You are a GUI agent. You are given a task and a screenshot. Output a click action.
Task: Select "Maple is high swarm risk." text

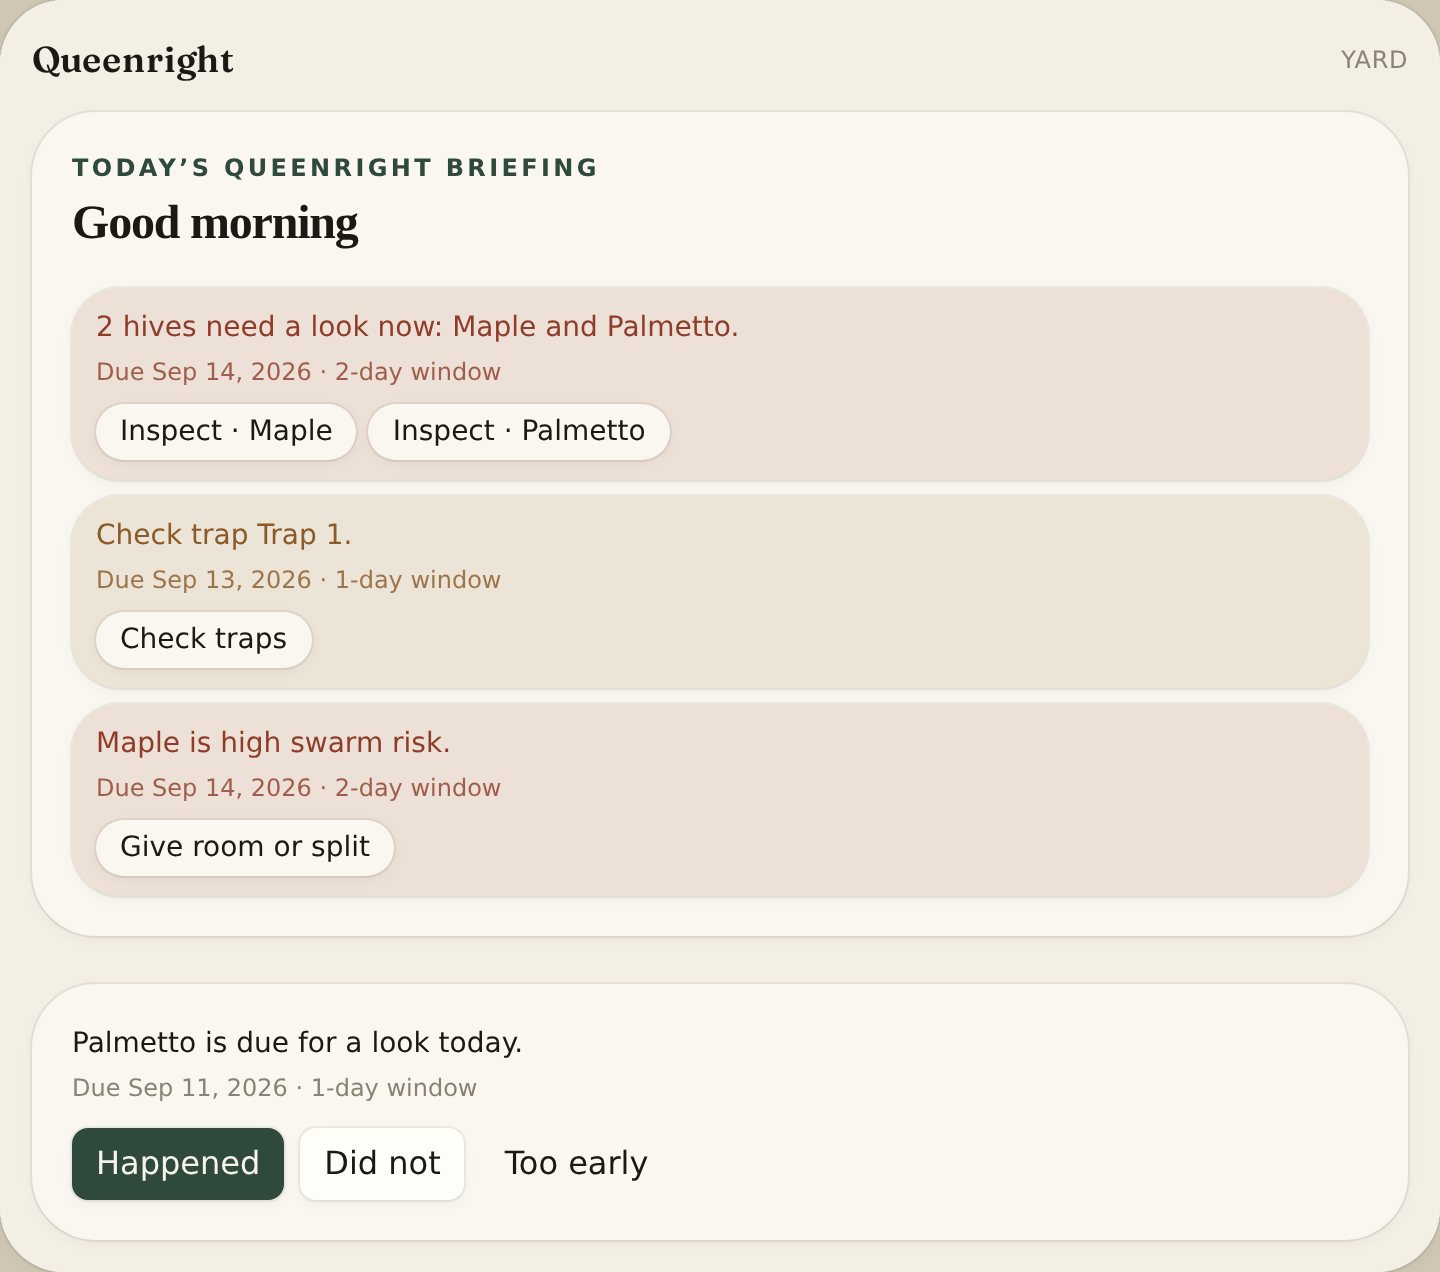273,743
